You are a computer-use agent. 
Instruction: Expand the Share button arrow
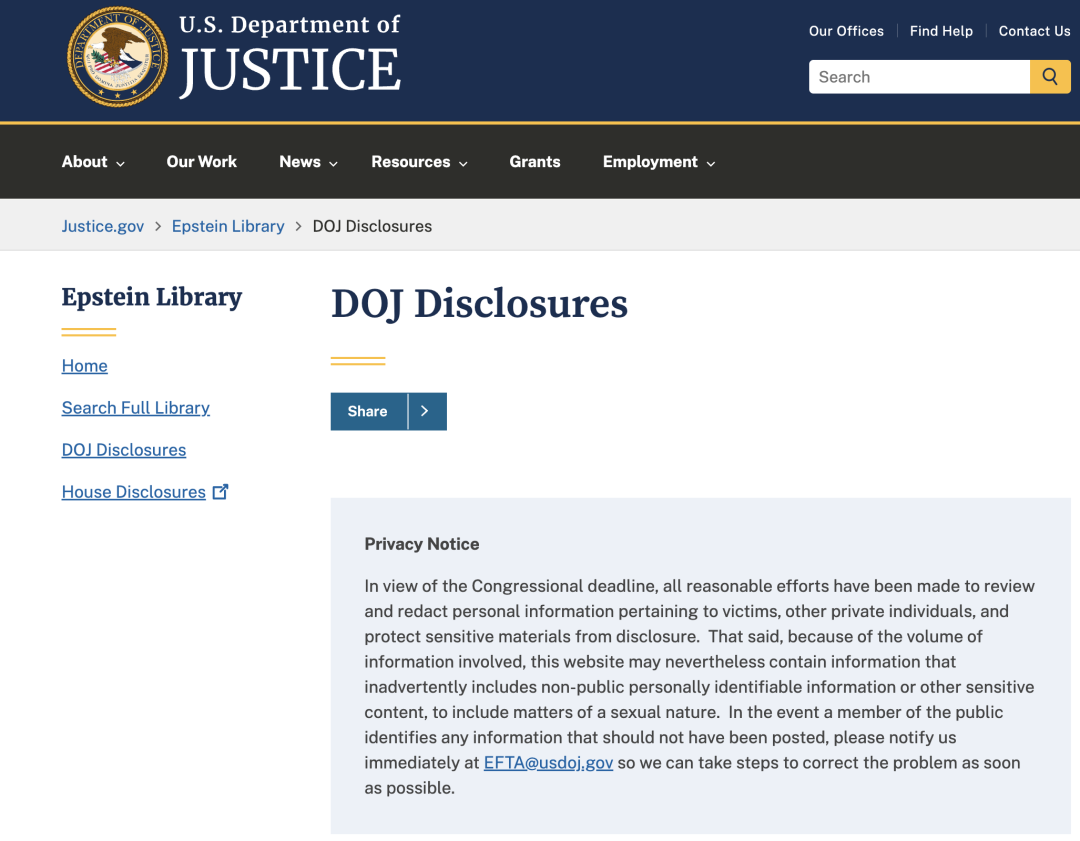tap(427, 411)
